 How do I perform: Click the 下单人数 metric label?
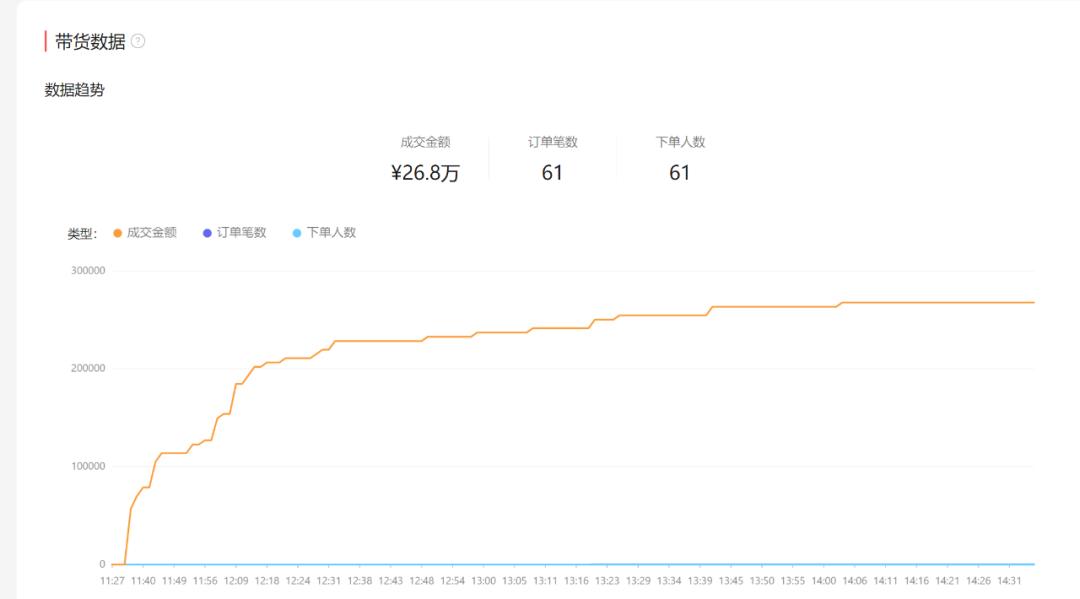tap(678, 142)
